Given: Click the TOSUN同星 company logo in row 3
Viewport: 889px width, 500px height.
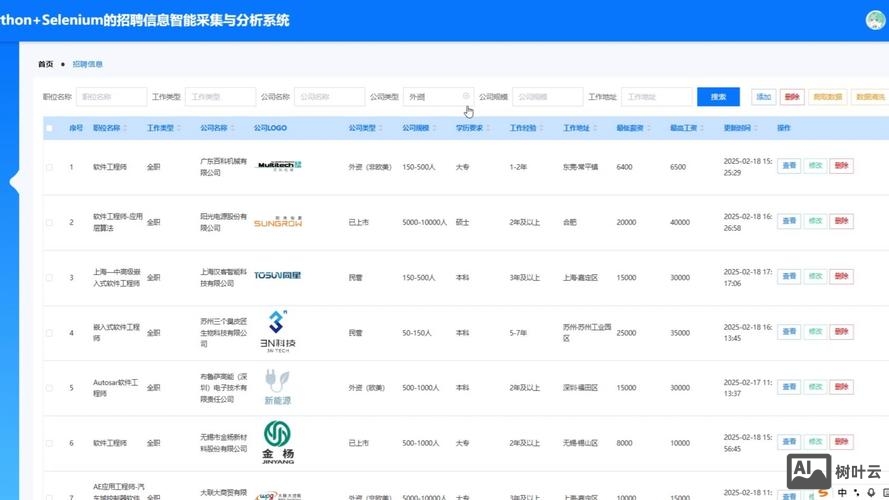Looking at the screenshot, I should point(277,276).
